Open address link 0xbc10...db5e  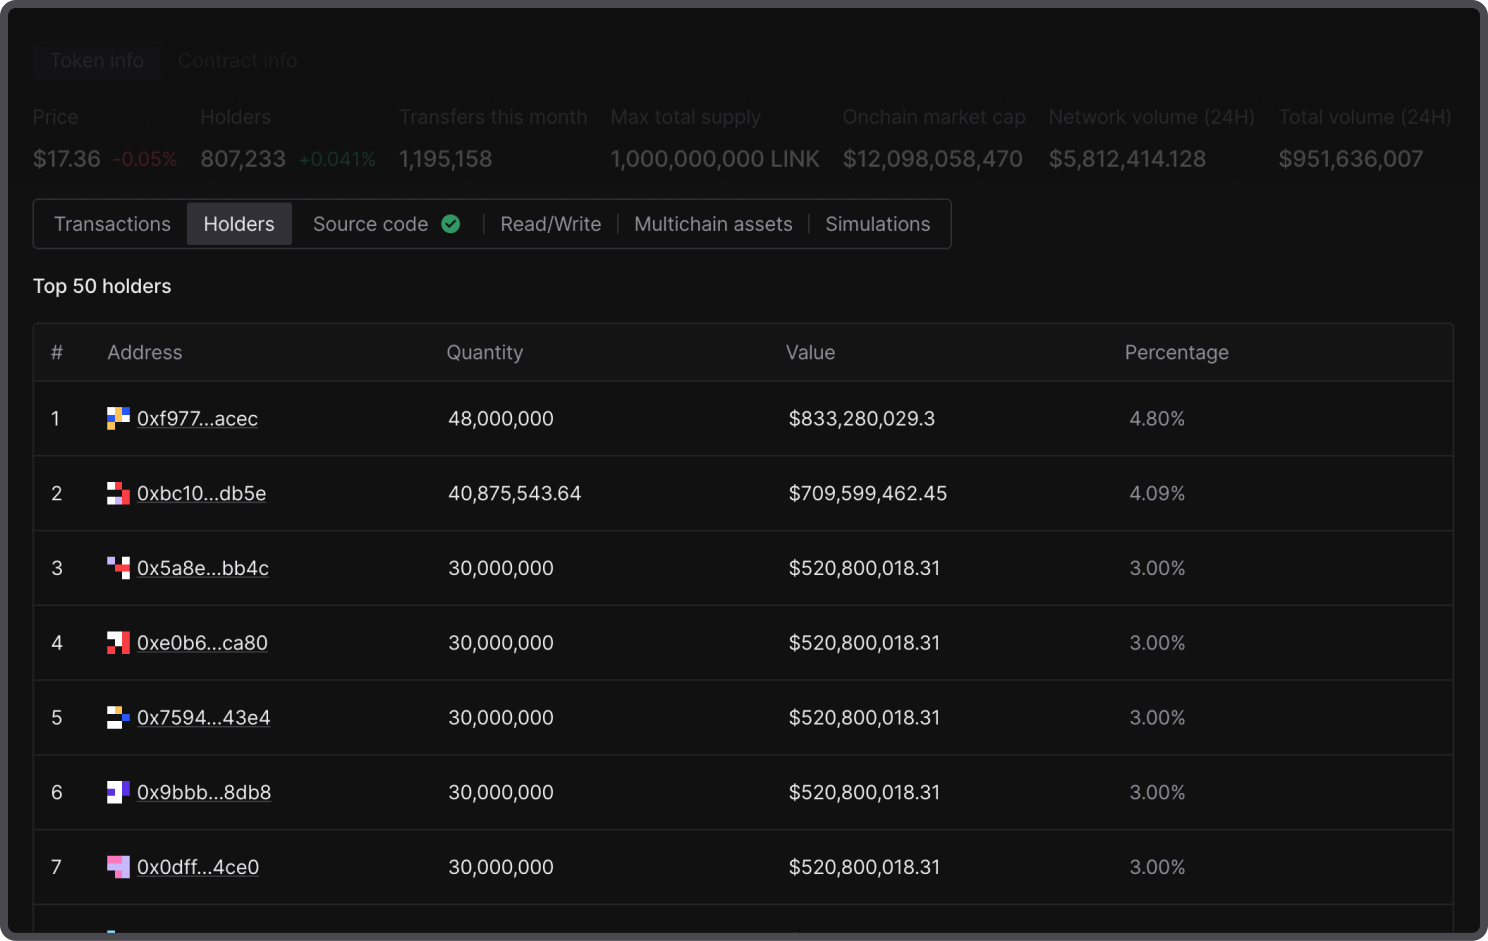(201, 494)
